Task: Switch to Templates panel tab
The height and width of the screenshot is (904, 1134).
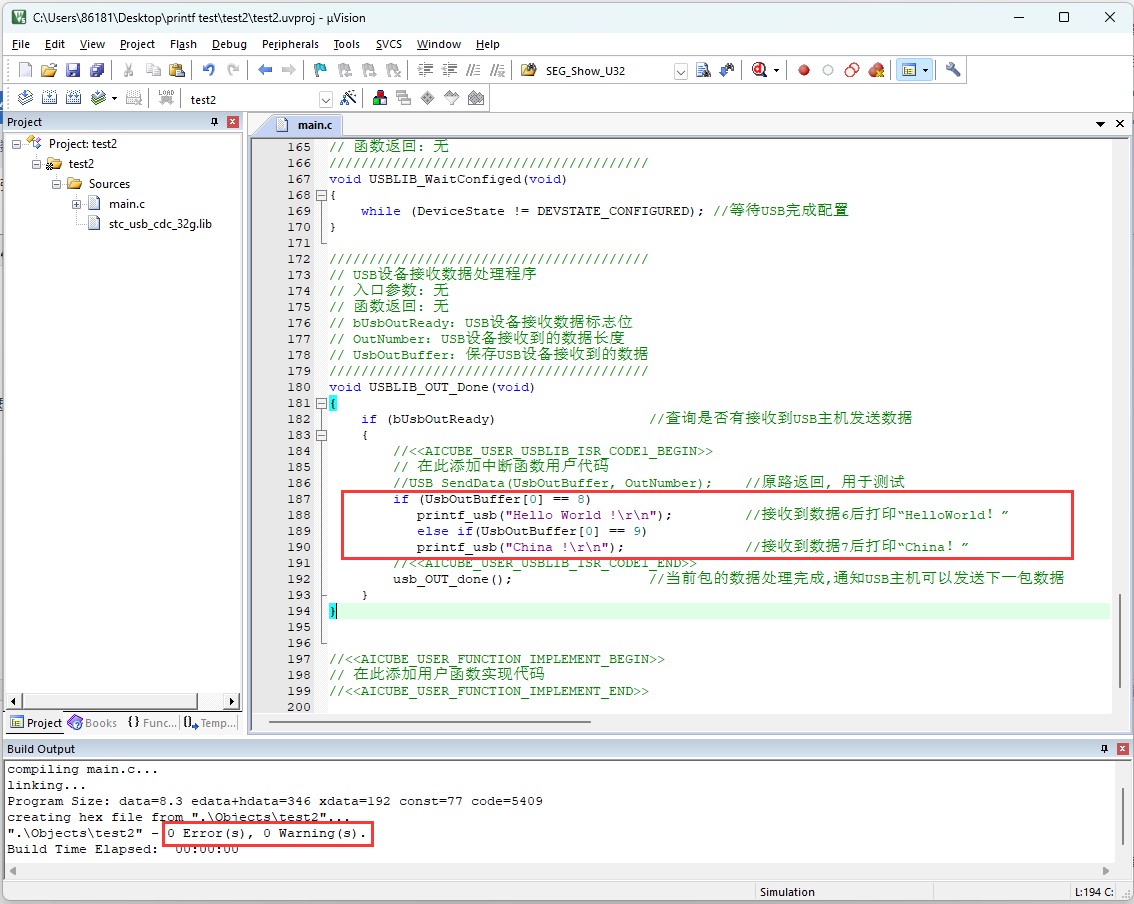Action: pos(209,722)
